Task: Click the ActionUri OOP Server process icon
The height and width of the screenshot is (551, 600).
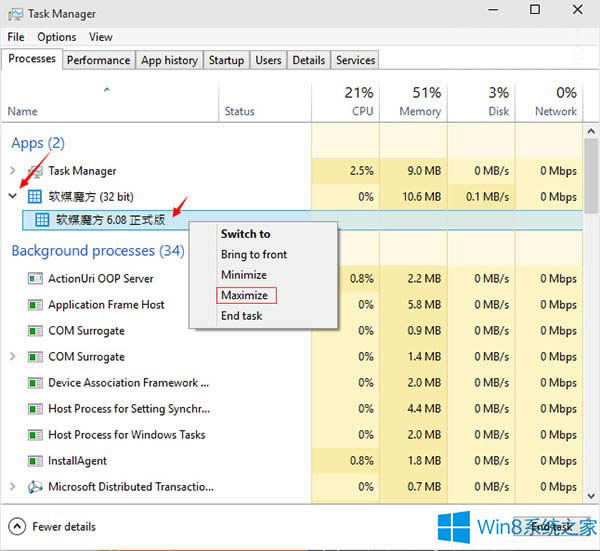Action: 35,279
